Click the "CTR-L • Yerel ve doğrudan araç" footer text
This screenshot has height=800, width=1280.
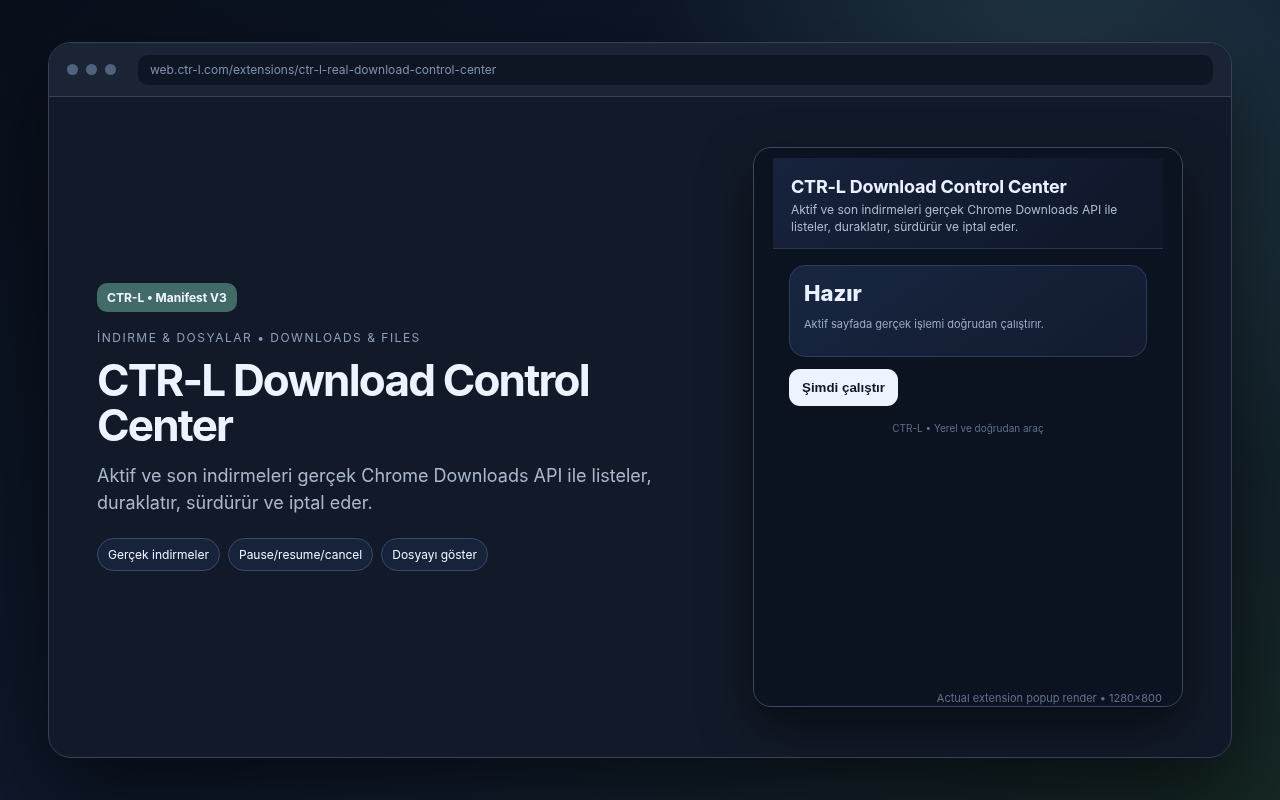[967, 428]
